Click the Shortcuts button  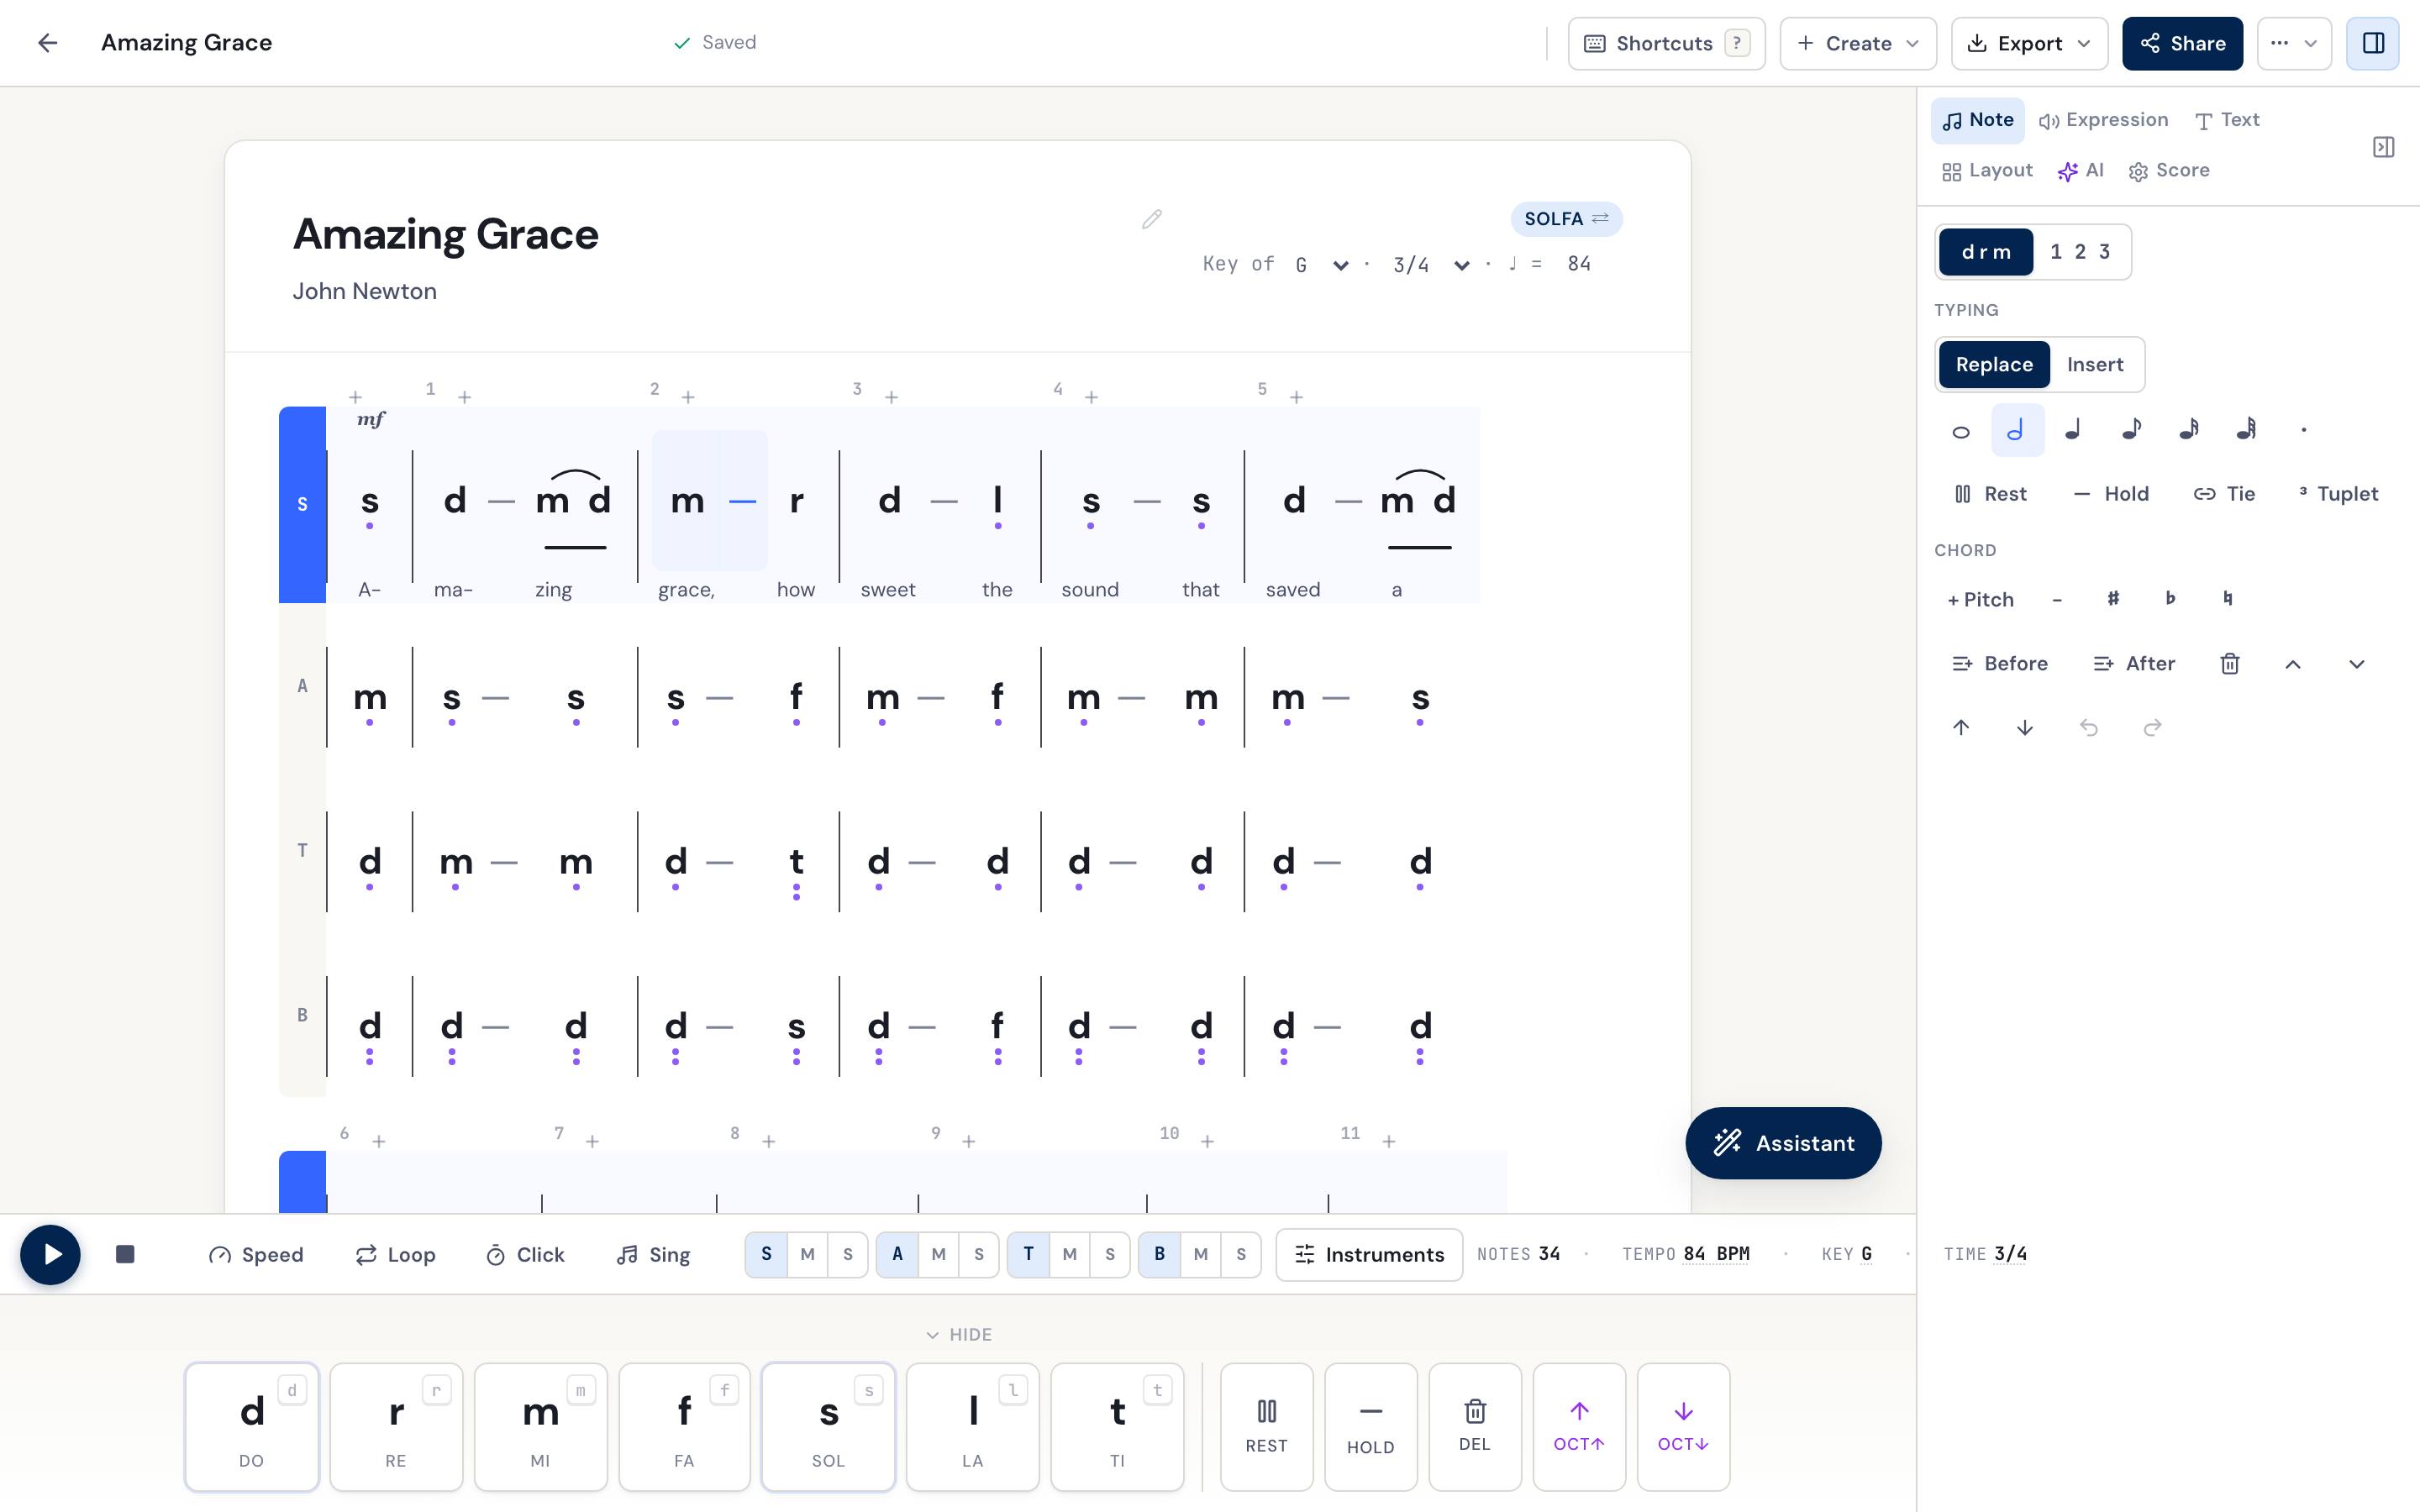[1666, 43]
